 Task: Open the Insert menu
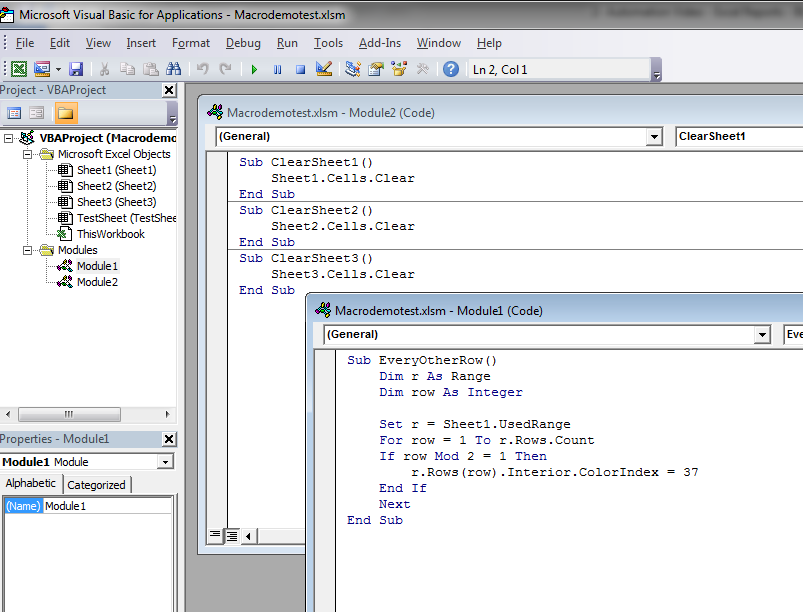click(141, 43)
